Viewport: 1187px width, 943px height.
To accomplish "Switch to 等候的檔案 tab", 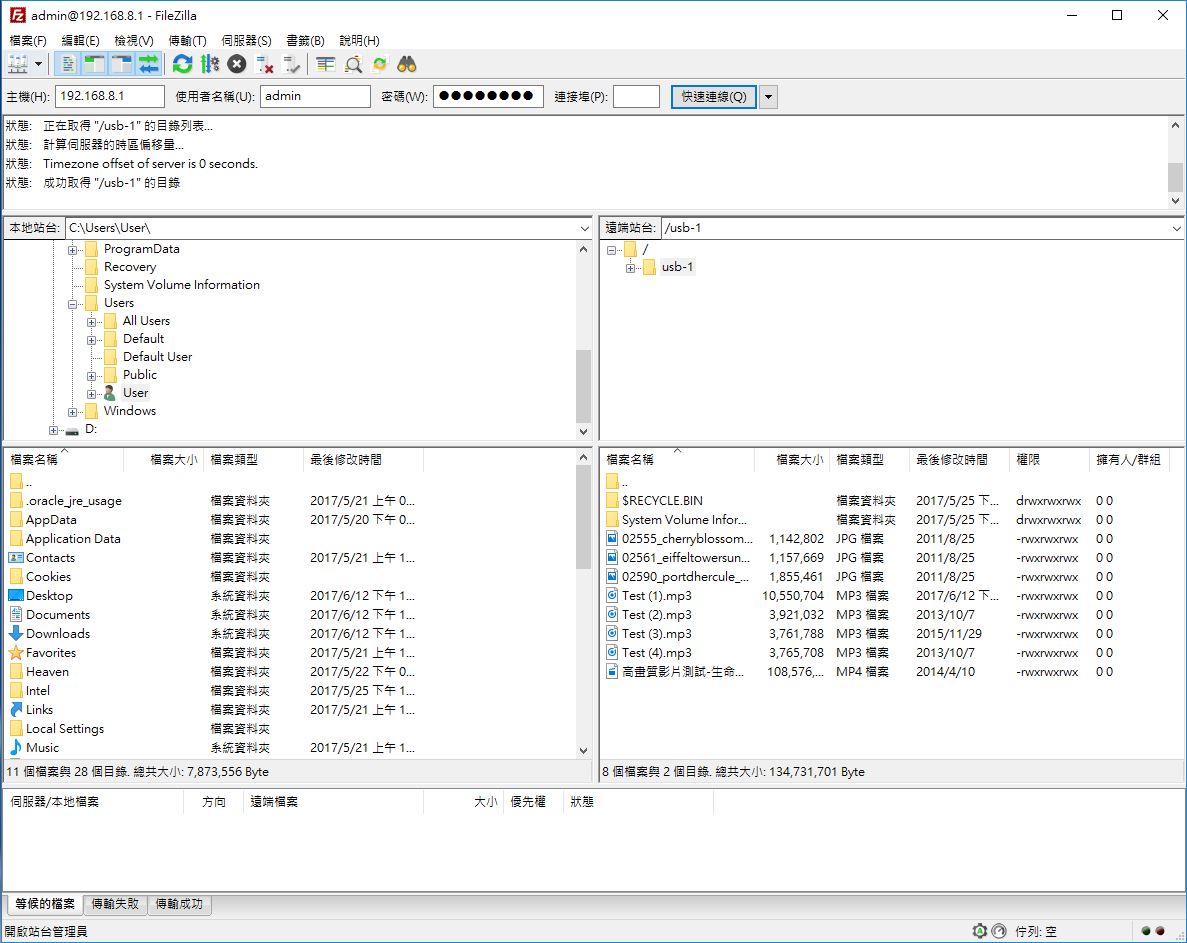I will 45,904.
